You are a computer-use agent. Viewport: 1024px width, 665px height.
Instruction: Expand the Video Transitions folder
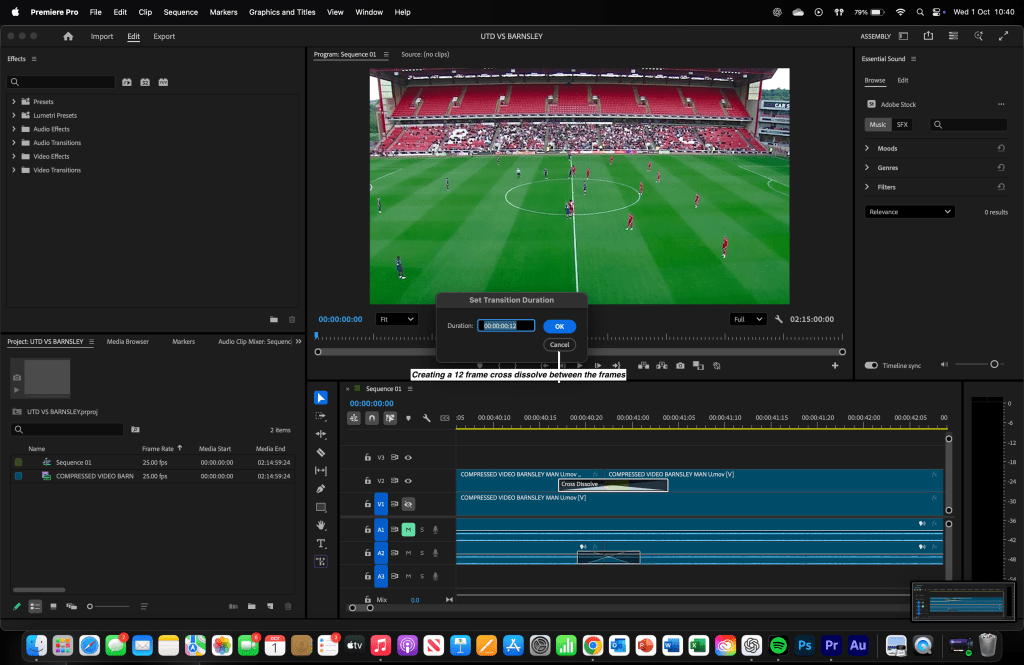pos(14,170)
